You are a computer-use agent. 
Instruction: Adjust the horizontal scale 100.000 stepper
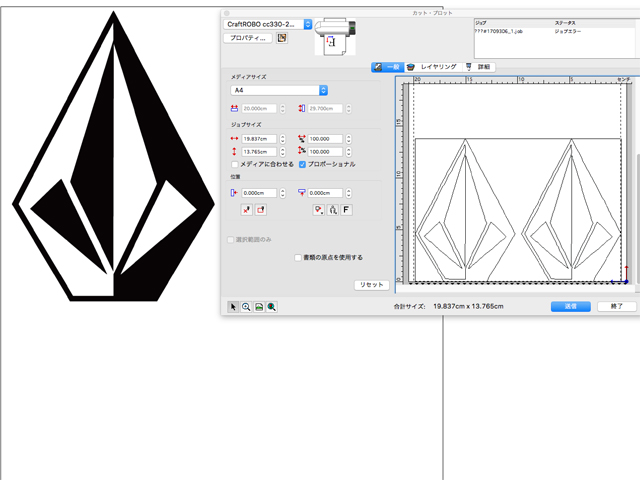[349, 139]
